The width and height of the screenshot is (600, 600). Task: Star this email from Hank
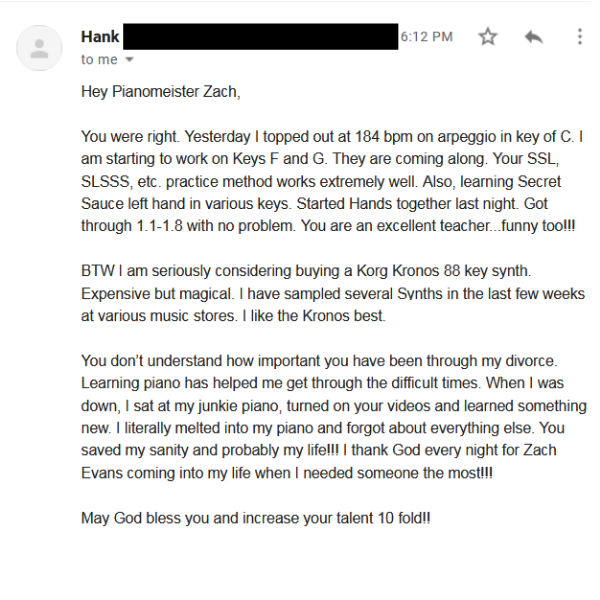[488, 37]
